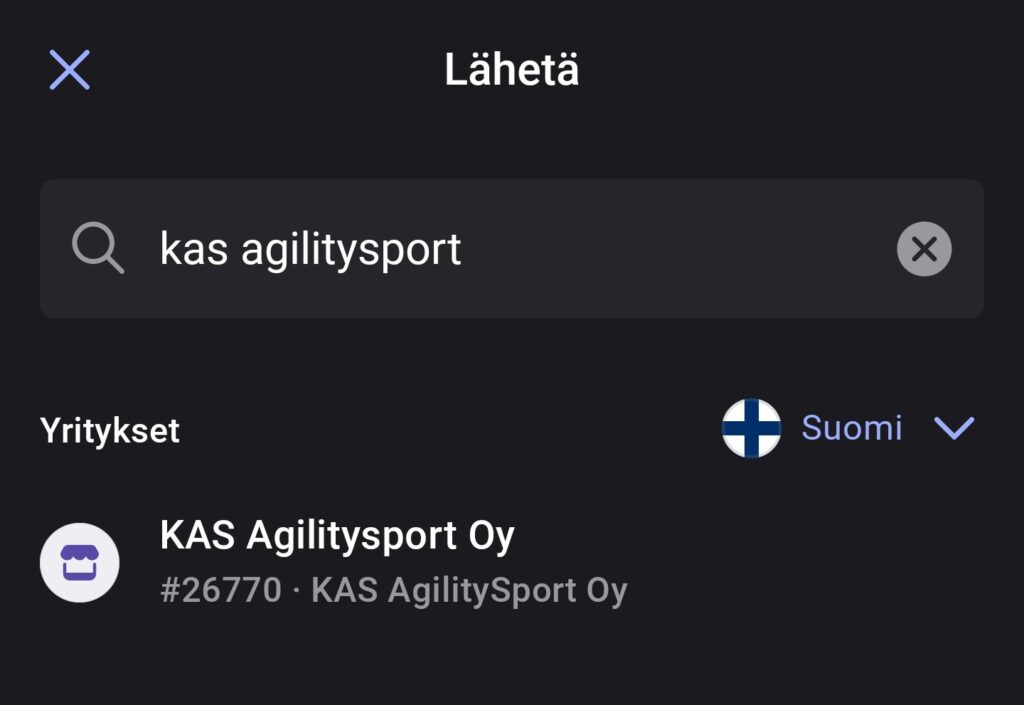Tap the bold "Oy" in the result title
The width and height of the screenshot is (1024, 705).
coord(491,537)
